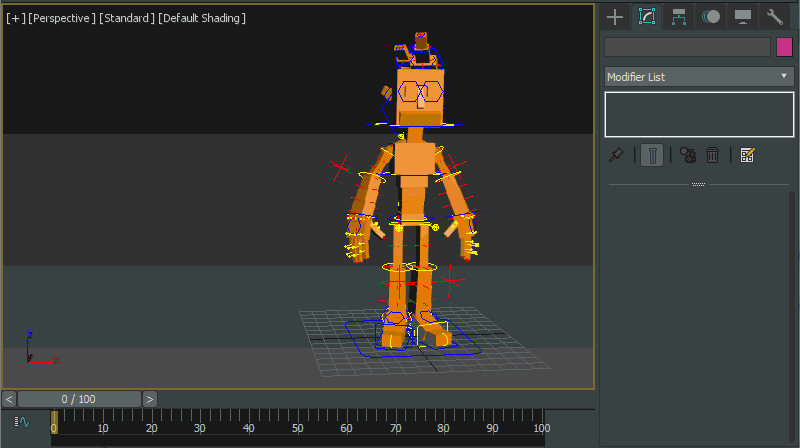Image resolution: width=800 pixels, height=448 pixels.
Task: Toggle Show End Result in stack
Action: coord(651,155)
